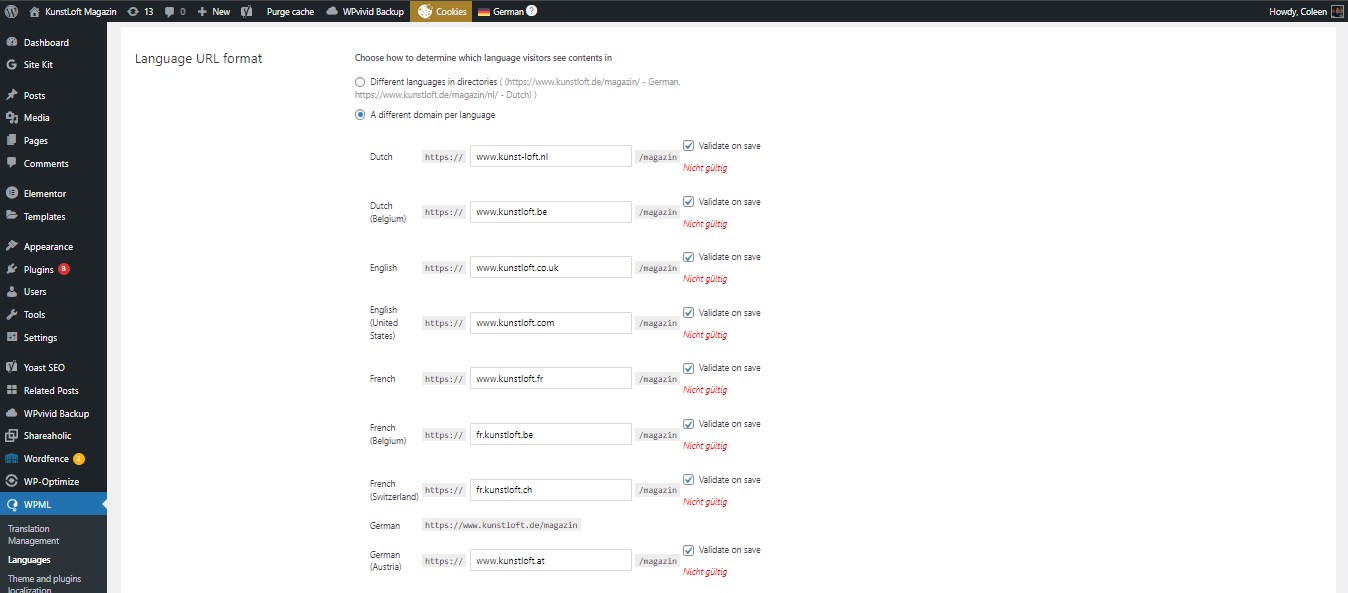
Task: Open Settings via its sidebar icon
Action: point(12,337)
